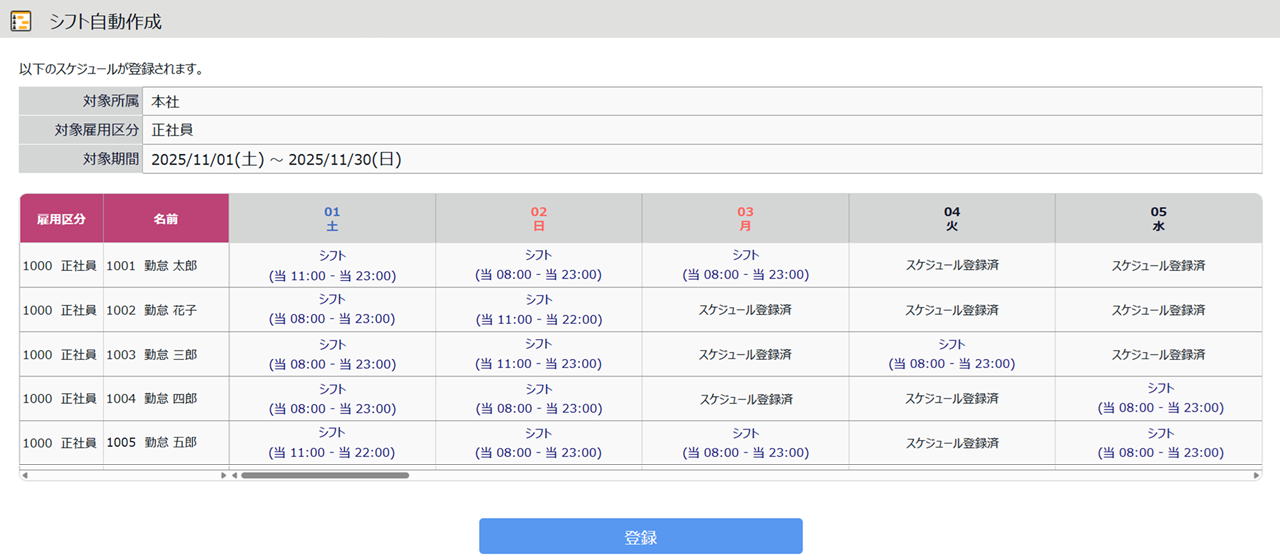
Task: Click 勤怠 四郎's shift on 05 水
Action: click(x=1160, y=398)
